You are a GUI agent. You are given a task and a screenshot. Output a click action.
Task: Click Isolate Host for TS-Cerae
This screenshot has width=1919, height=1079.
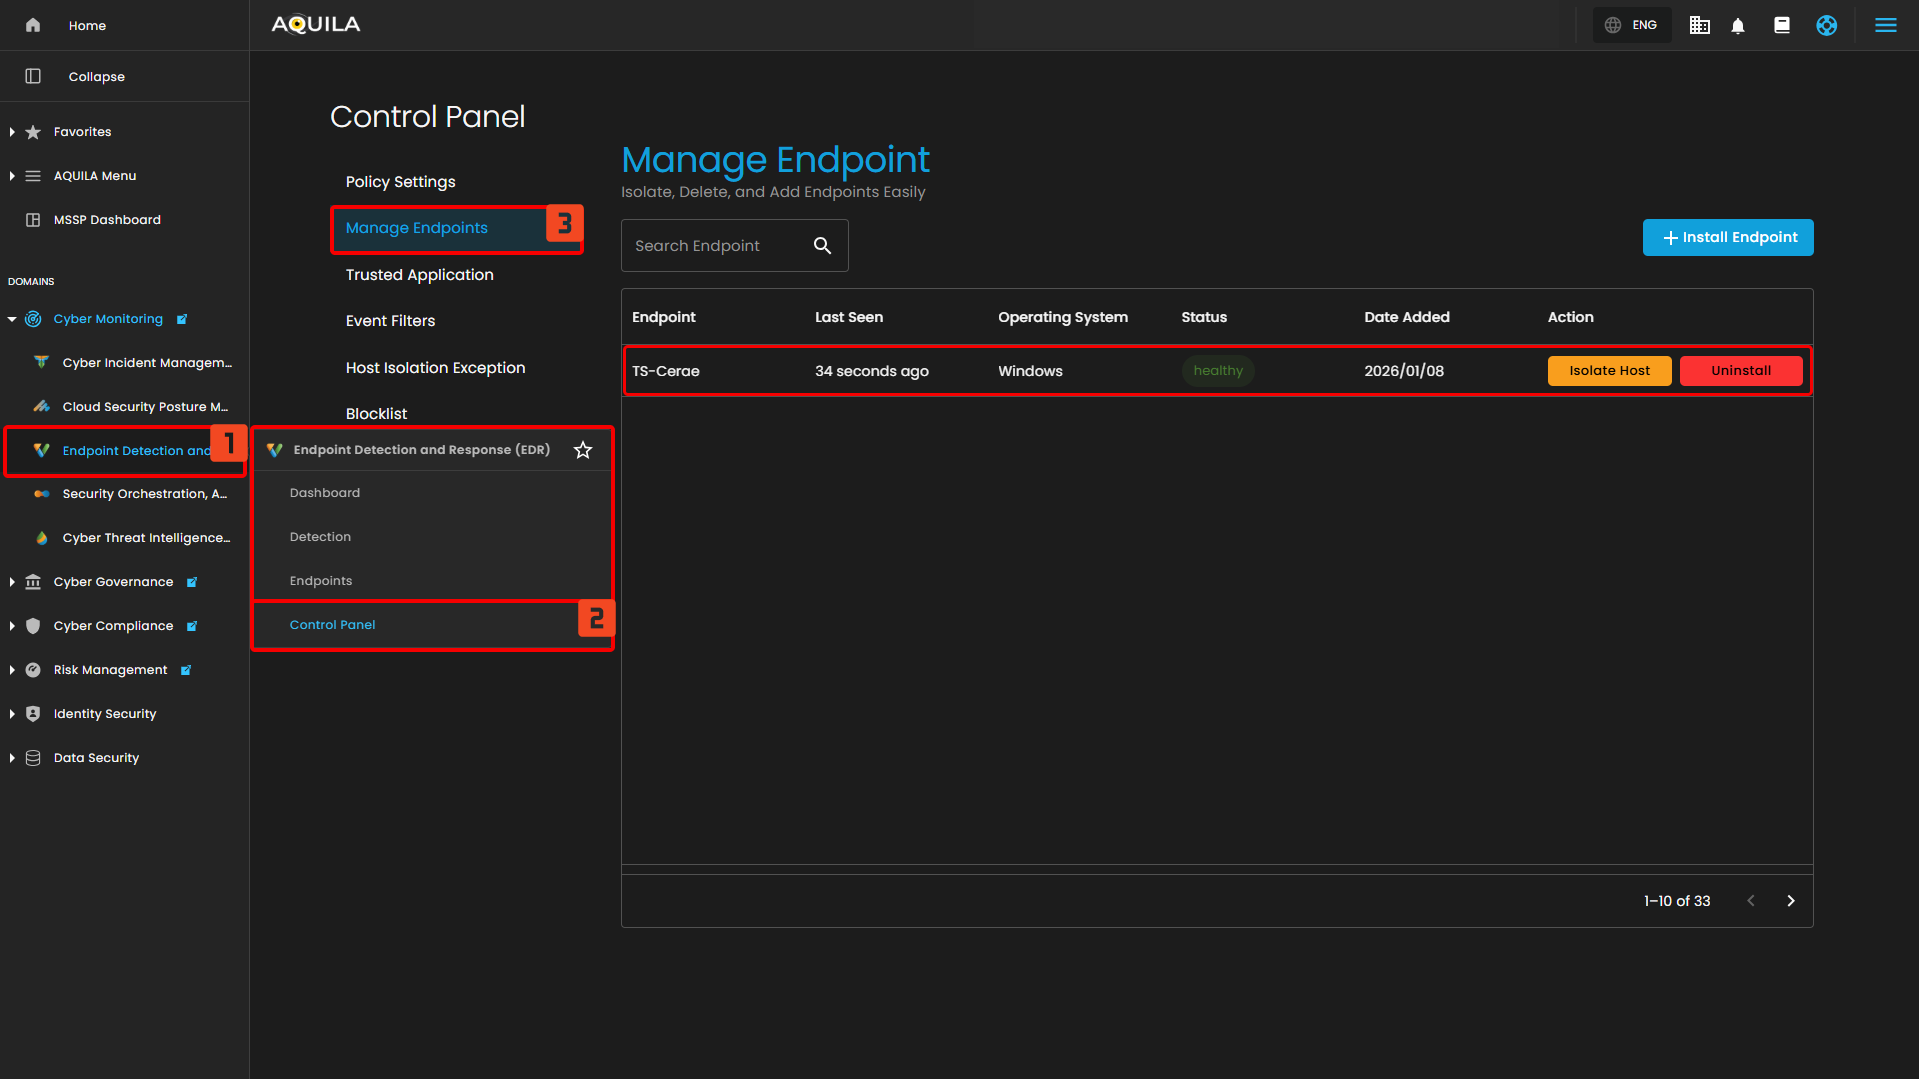tap(1608, 371)
